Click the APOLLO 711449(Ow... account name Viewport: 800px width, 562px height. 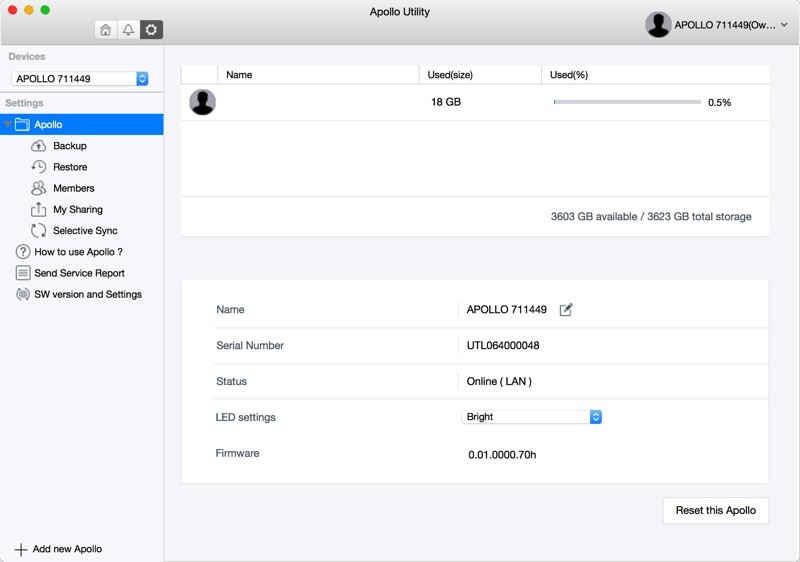[725, 25]
